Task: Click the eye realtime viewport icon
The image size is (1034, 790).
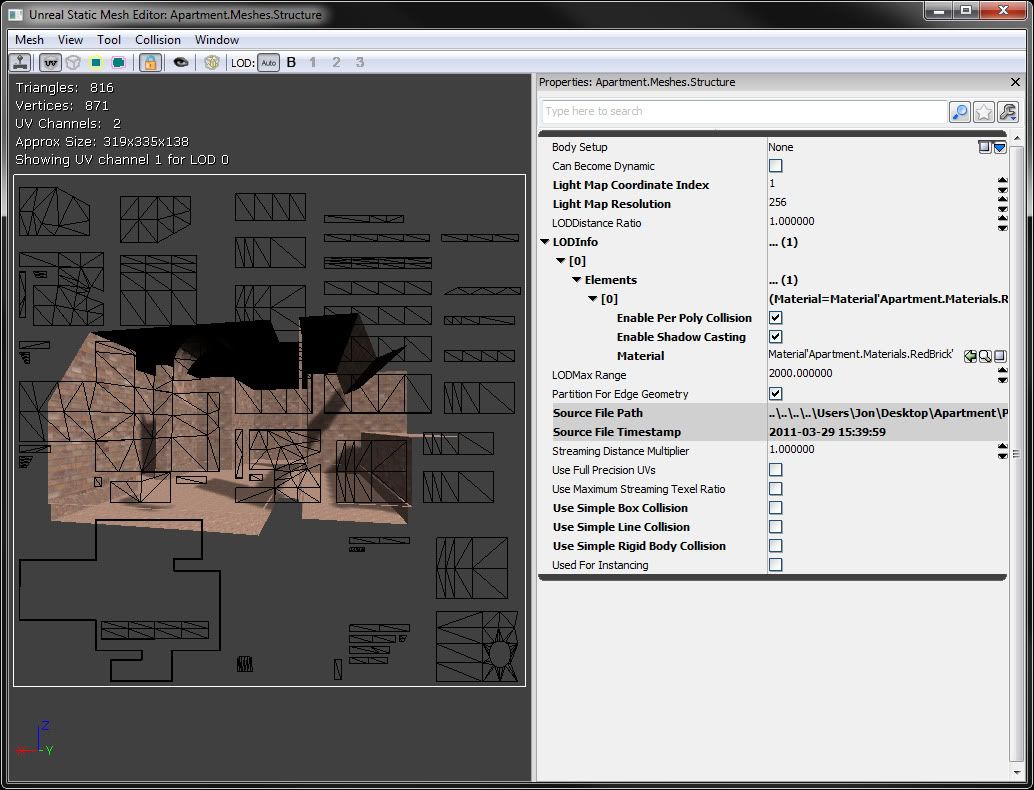Action: coord(181,63)
